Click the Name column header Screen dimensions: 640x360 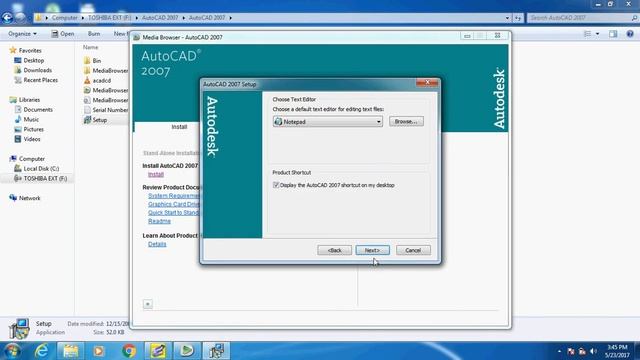coord(91,47)
